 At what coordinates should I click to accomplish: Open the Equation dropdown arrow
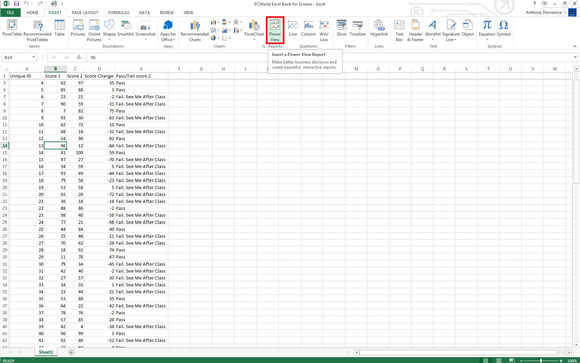487,40
